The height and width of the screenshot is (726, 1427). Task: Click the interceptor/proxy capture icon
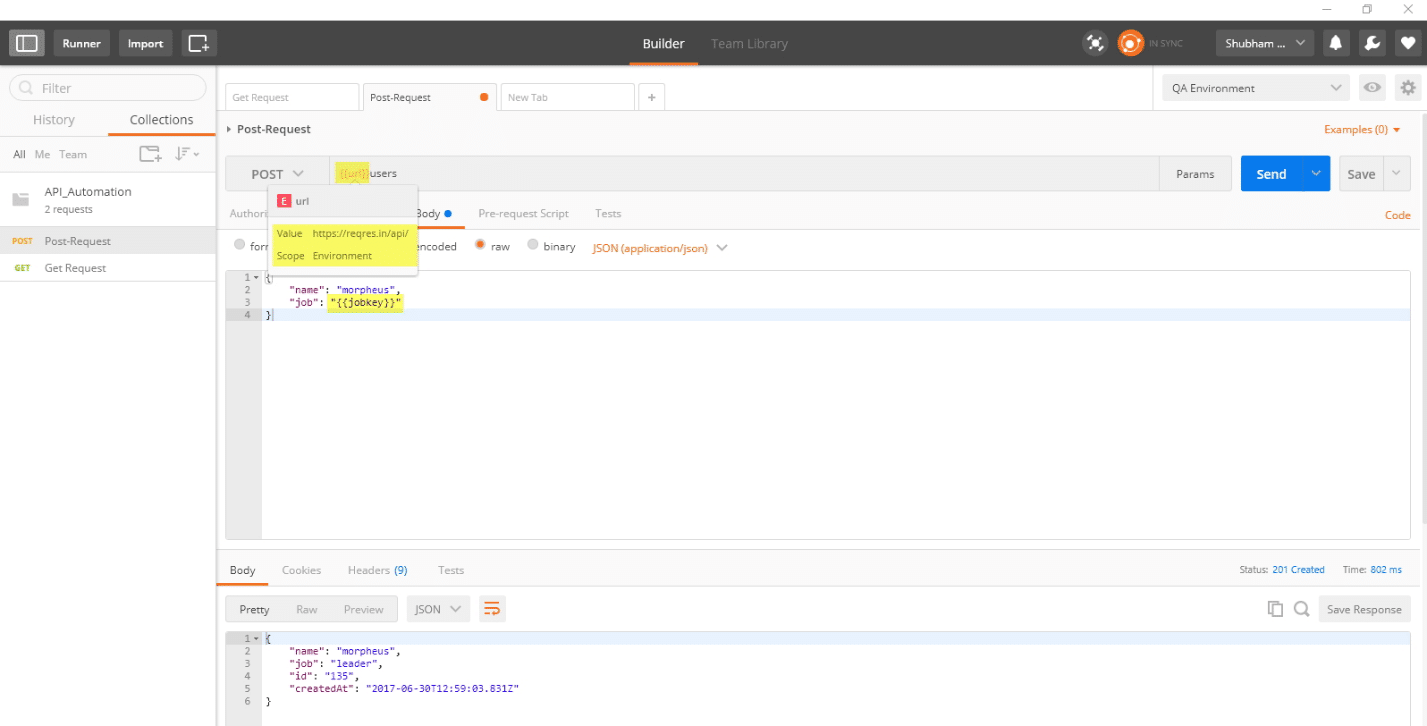click(x=1095, y=43)
